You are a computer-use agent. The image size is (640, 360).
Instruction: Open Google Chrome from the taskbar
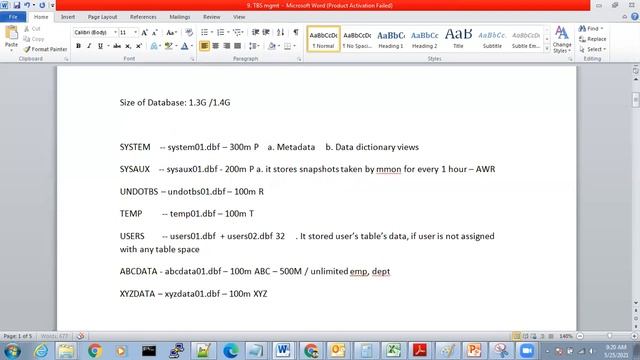tap(95, 351)
